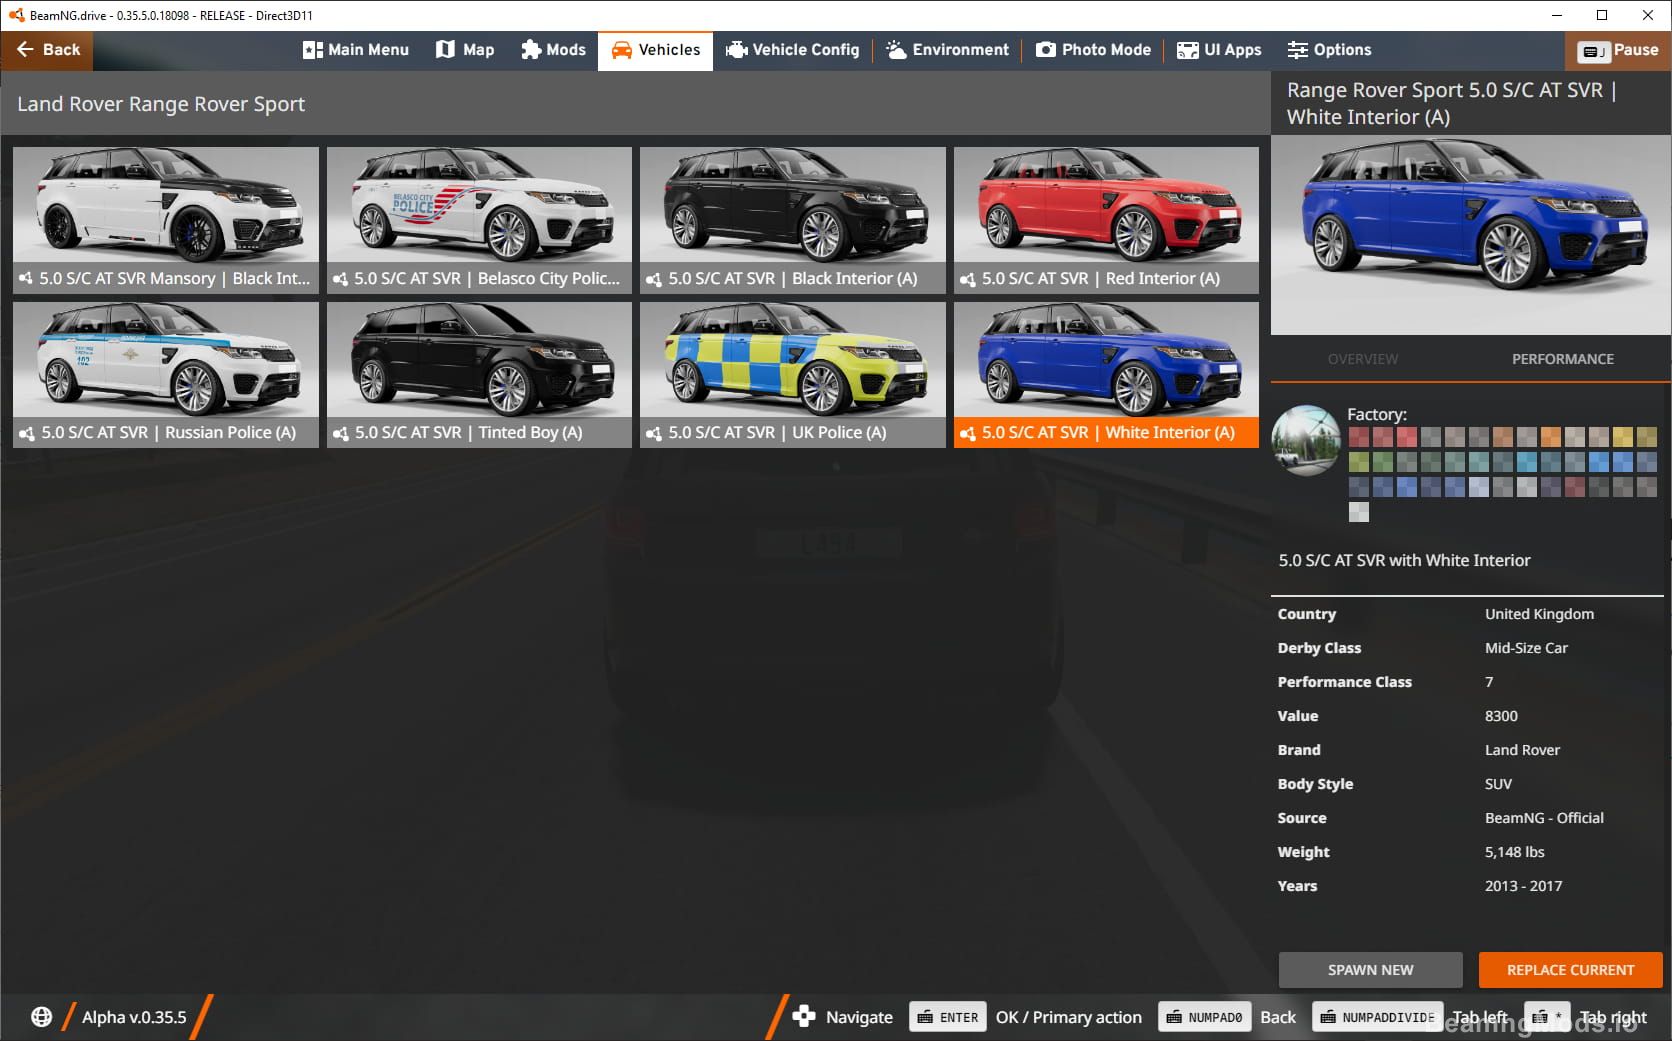The width and height of the screenshot is (1672, 1041).
Task: Click the 'BeamNG - Official' source value
Action: coord(1544,818)
